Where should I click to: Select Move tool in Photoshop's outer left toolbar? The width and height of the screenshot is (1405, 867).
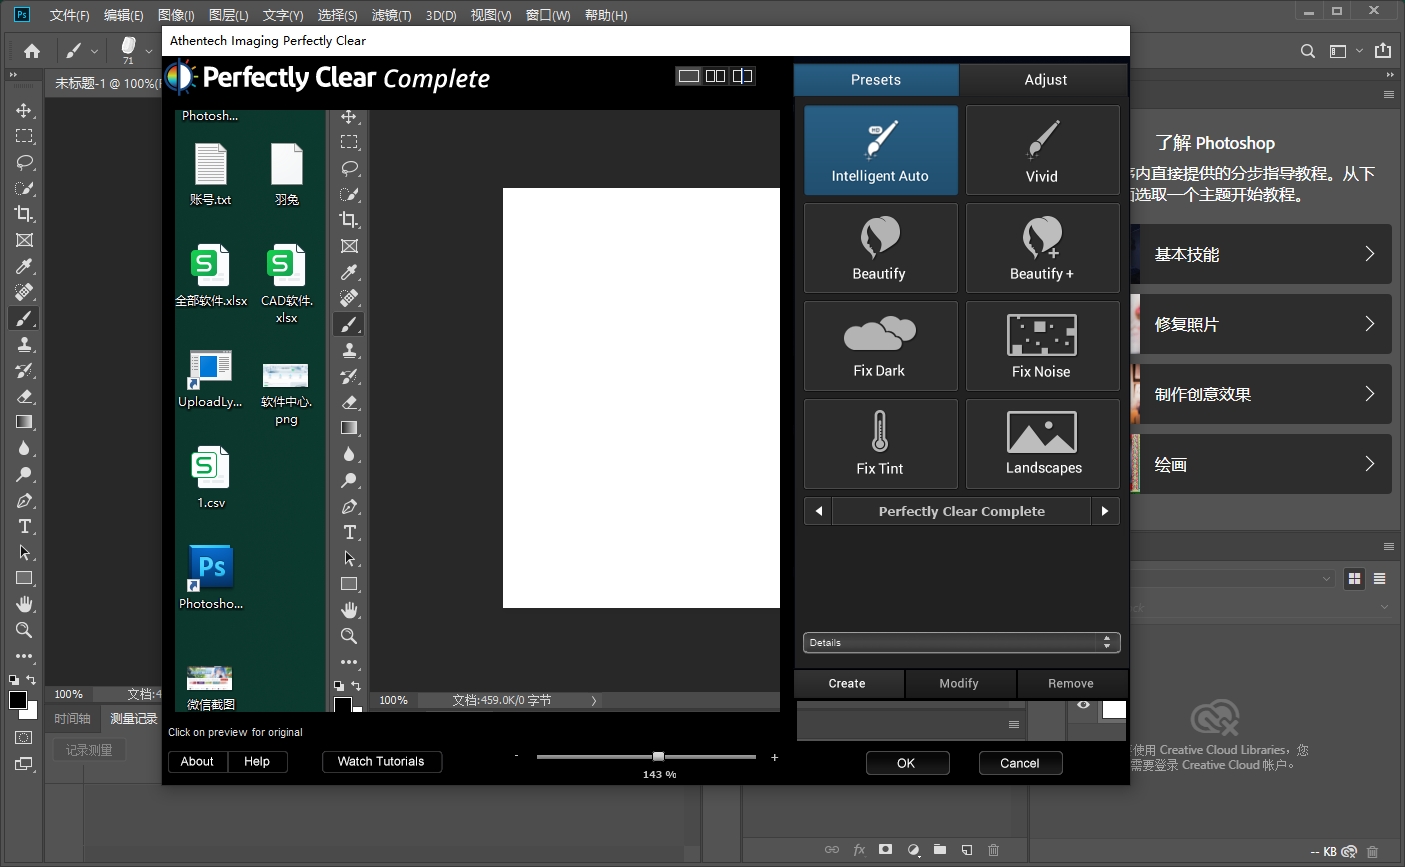coord(24,110)
